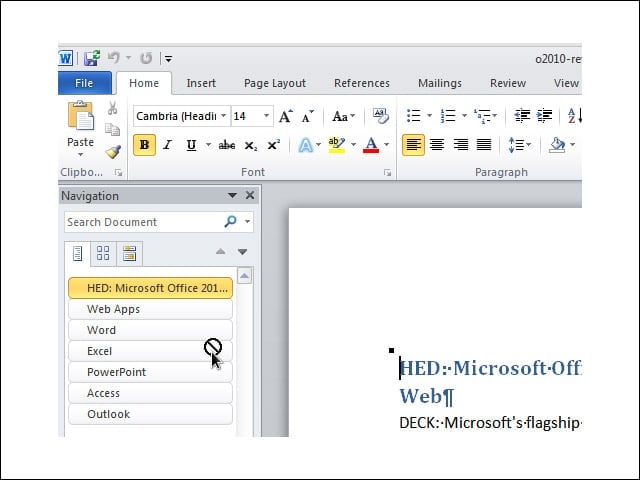Viewport: 640px width, 480px height.
Task: Open the References tab
Action: click(x=362, y=83)
